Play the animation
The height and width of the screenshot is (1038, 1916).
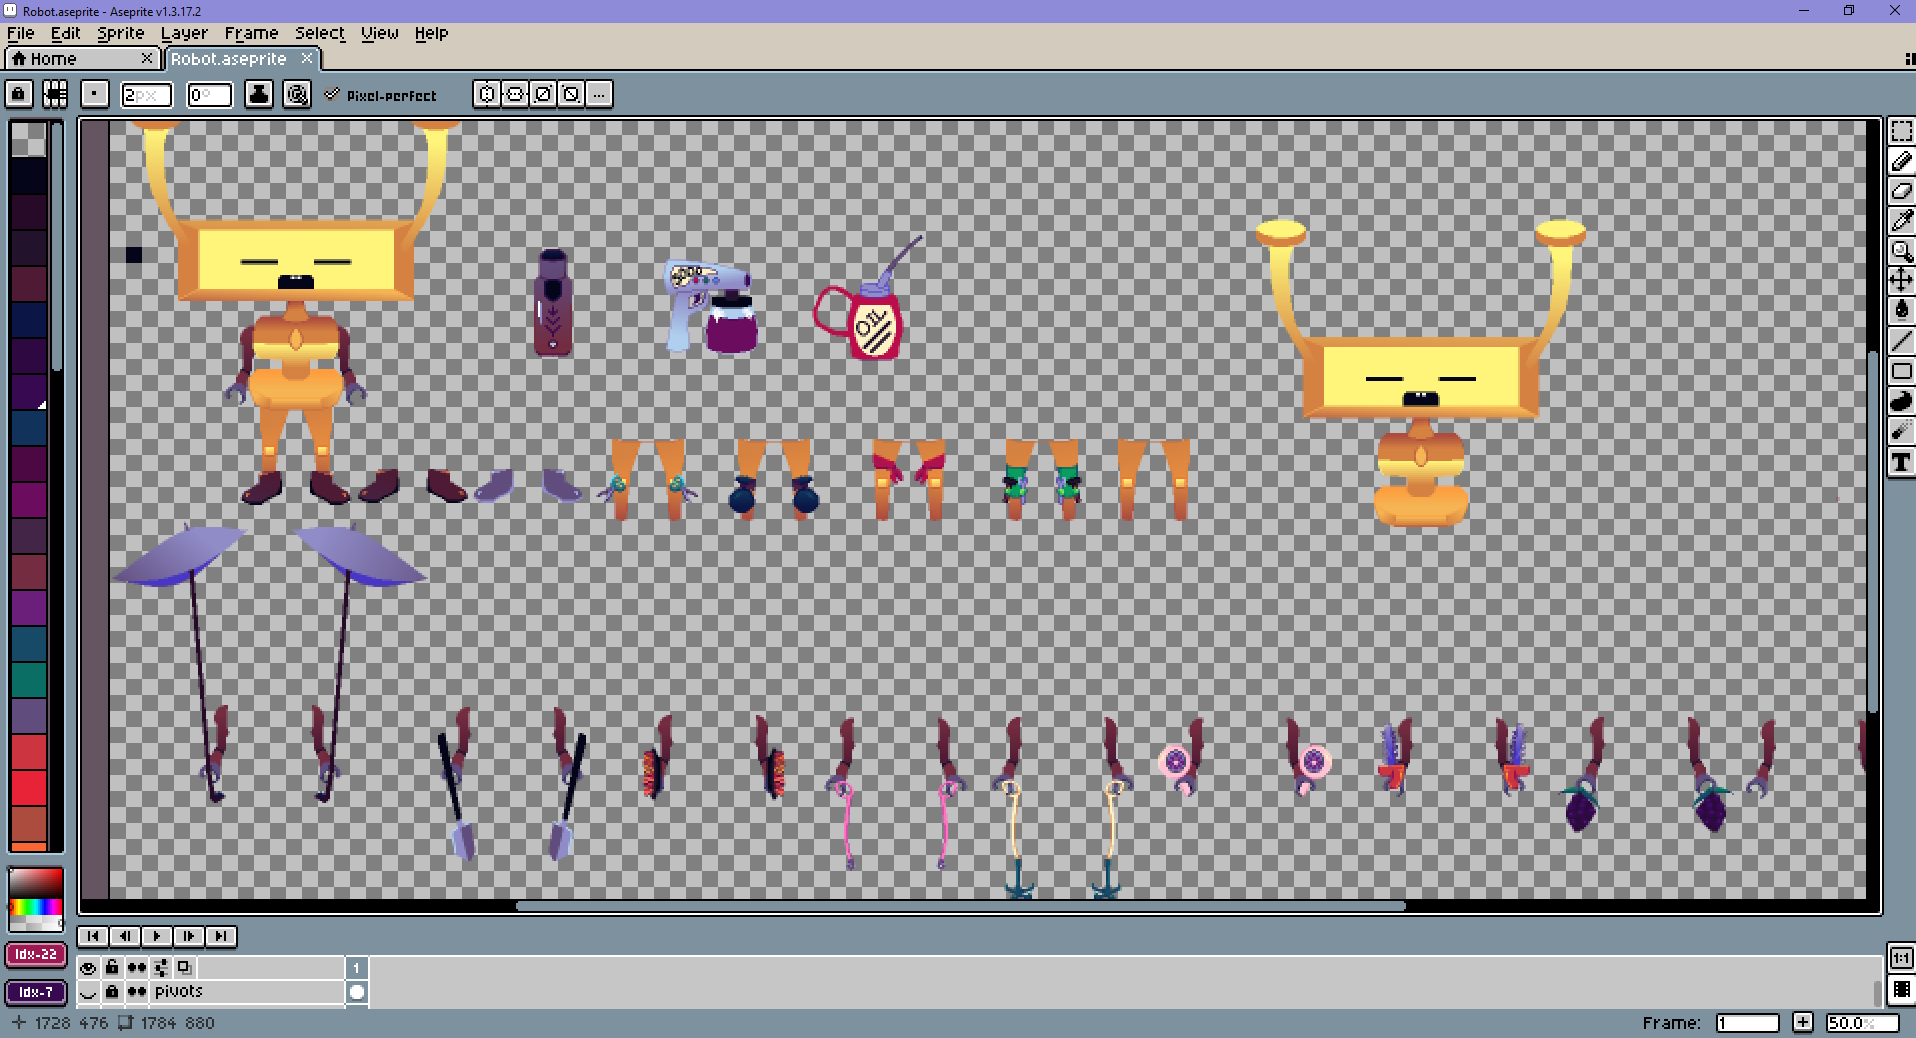(157, 936)
